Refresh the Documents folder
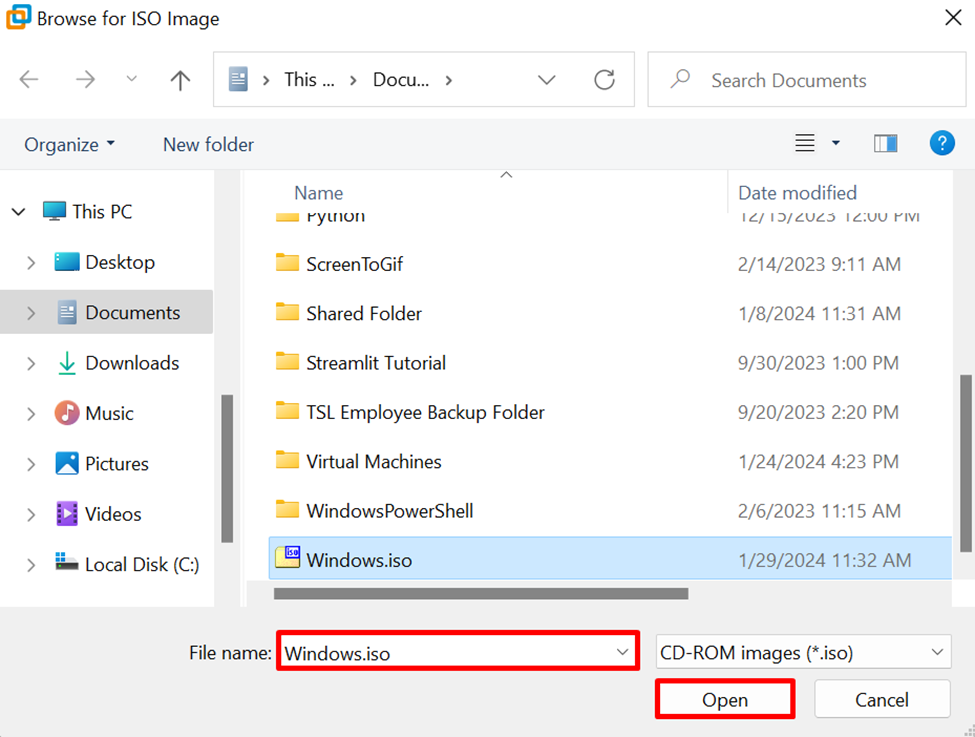The height and width of the screenshot is (737, 975). tap(604, 80)
